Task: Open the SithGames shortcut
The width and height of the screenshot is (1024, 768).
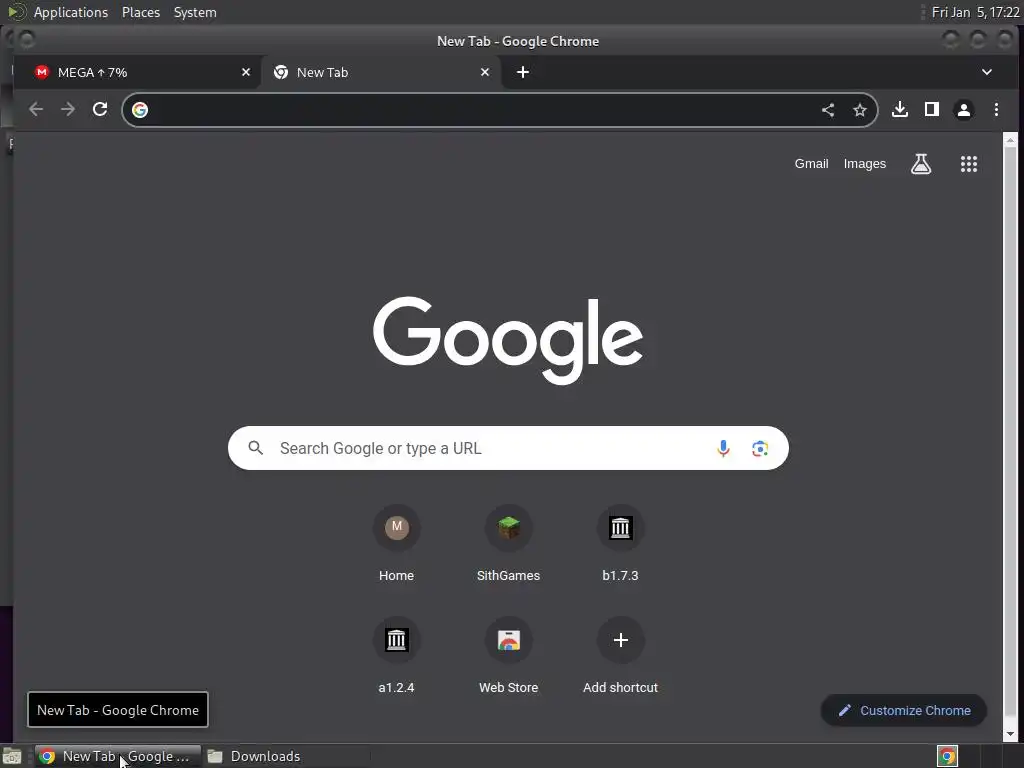Action: point(509,544)
